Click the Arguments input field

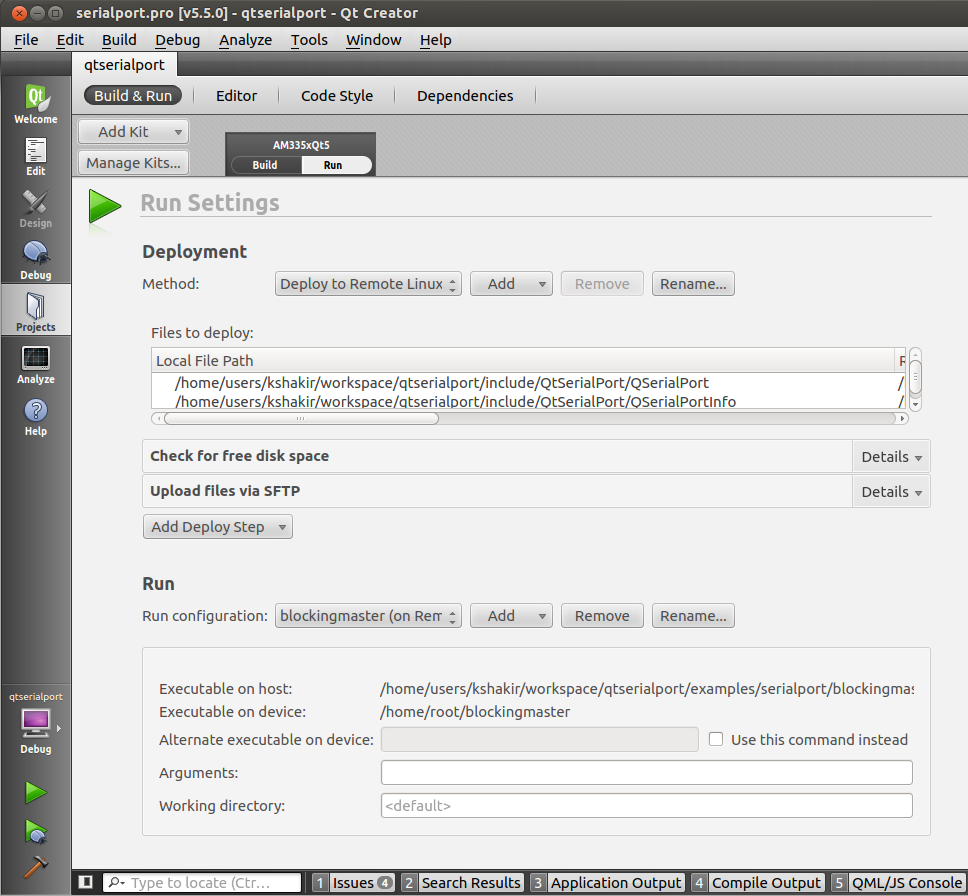coord(646,772)
